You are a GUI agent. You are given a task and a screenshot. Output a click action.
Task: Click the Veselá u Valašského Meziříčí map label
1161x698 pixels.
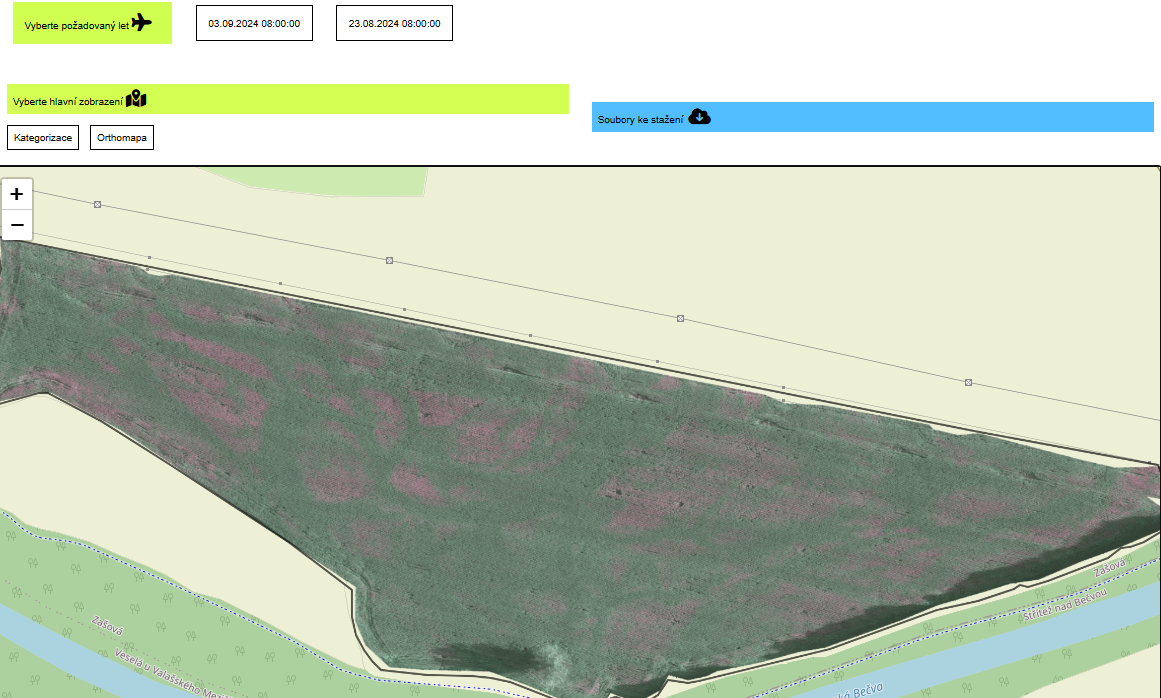coord(174,674)
